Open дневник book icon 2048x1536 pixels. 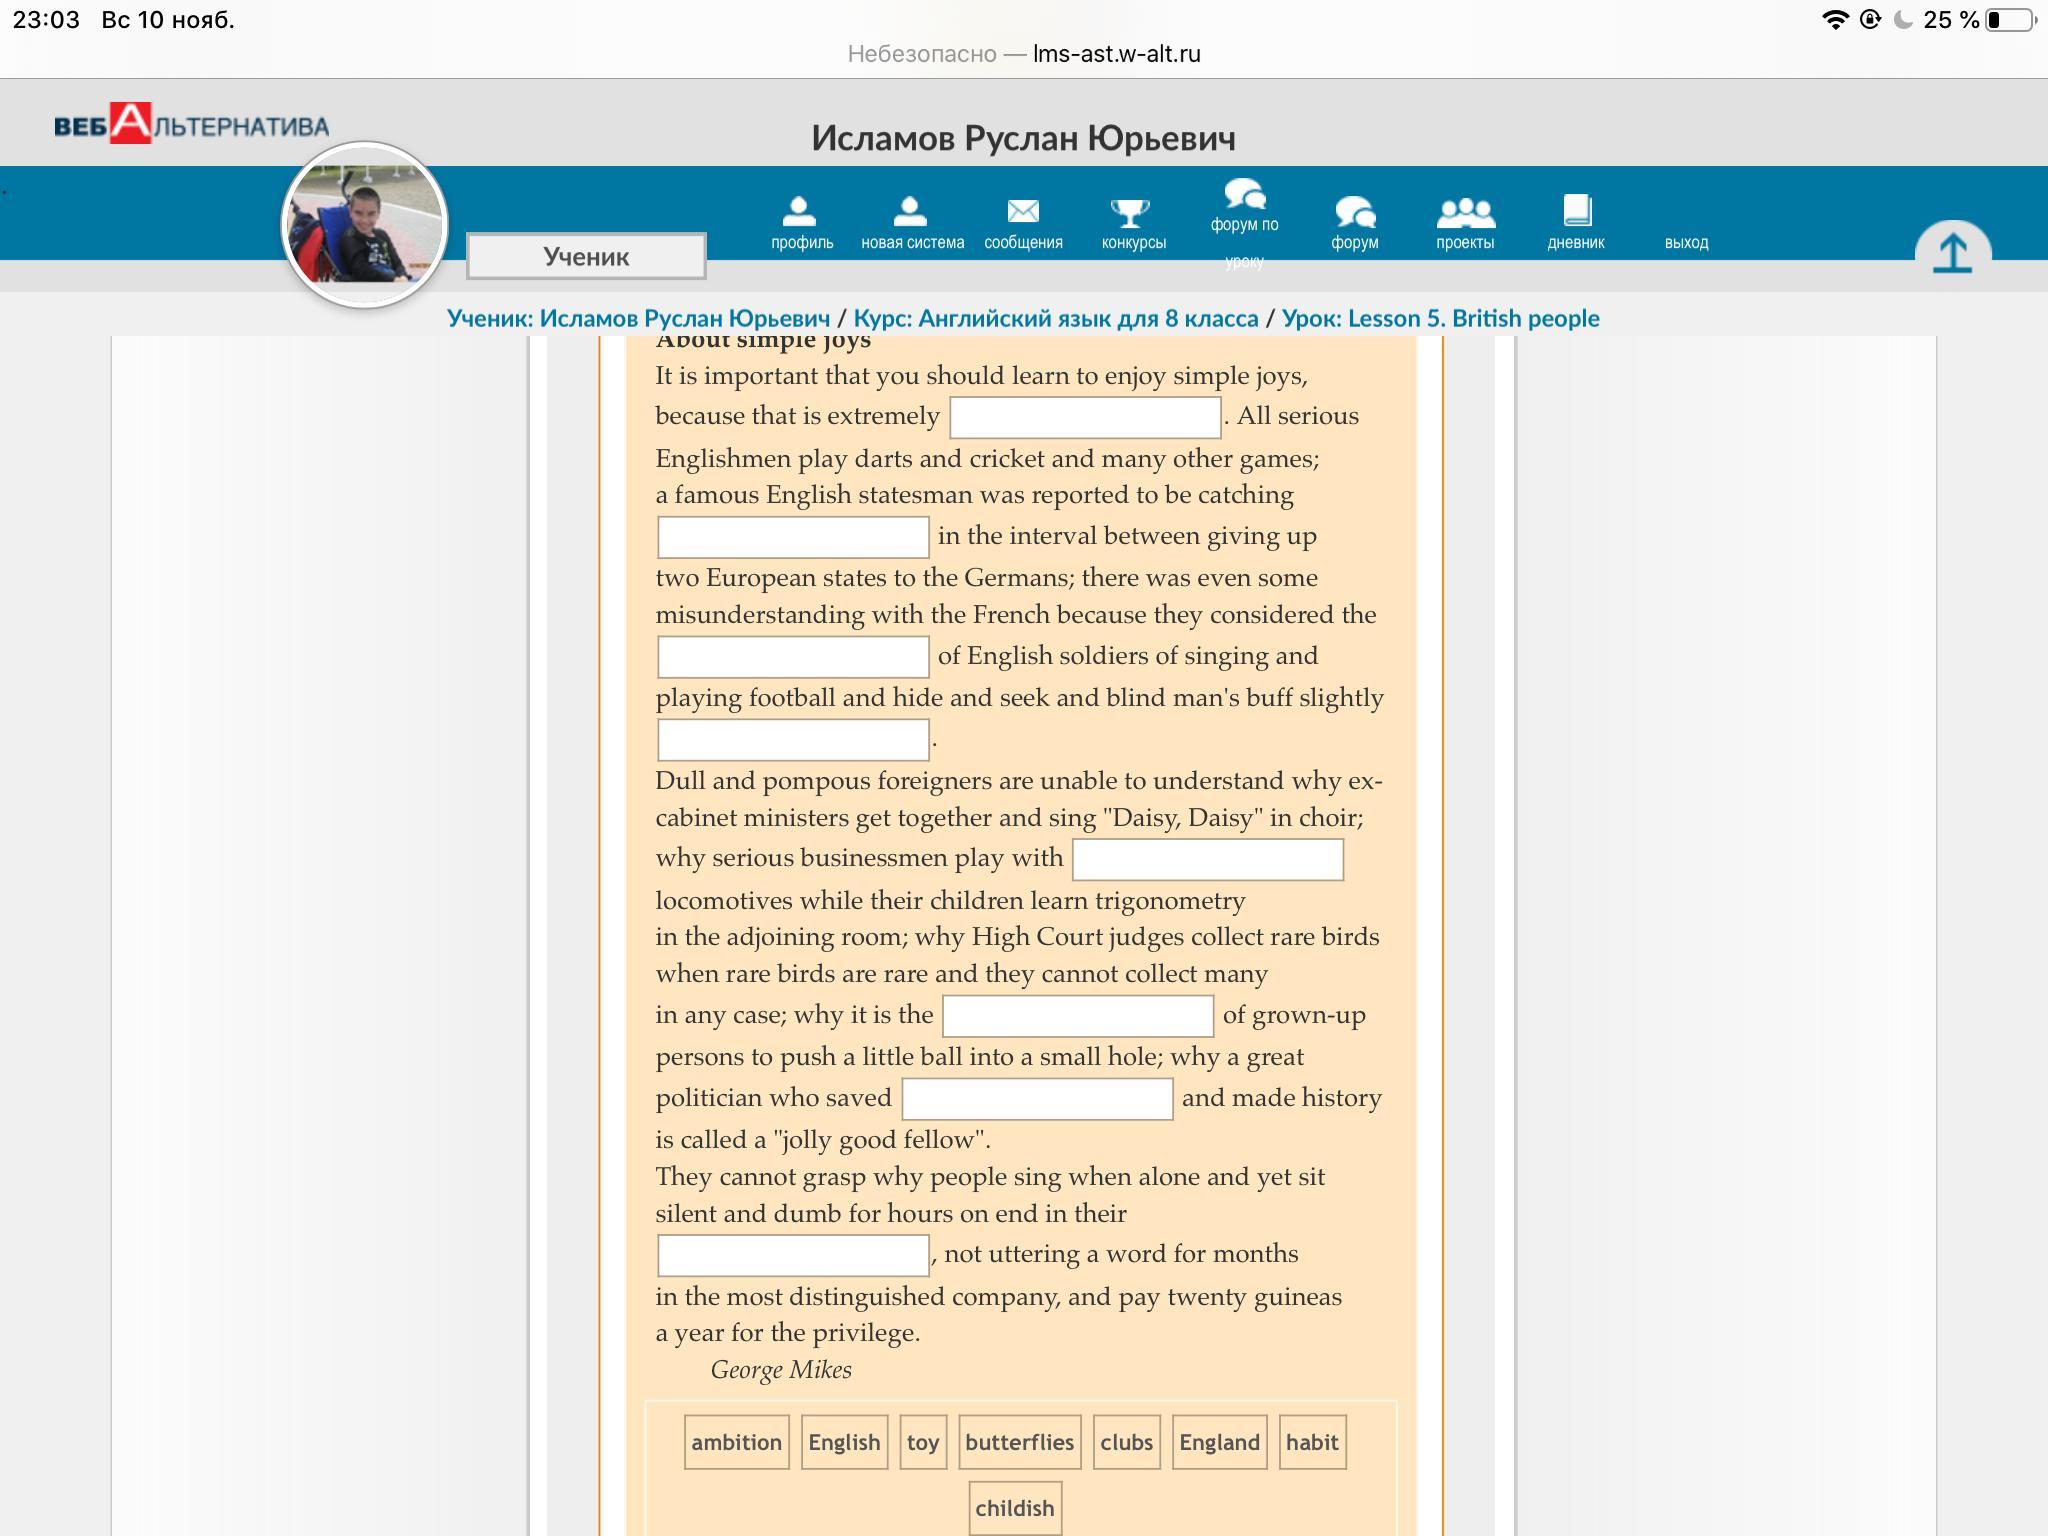pos(1577,211)
